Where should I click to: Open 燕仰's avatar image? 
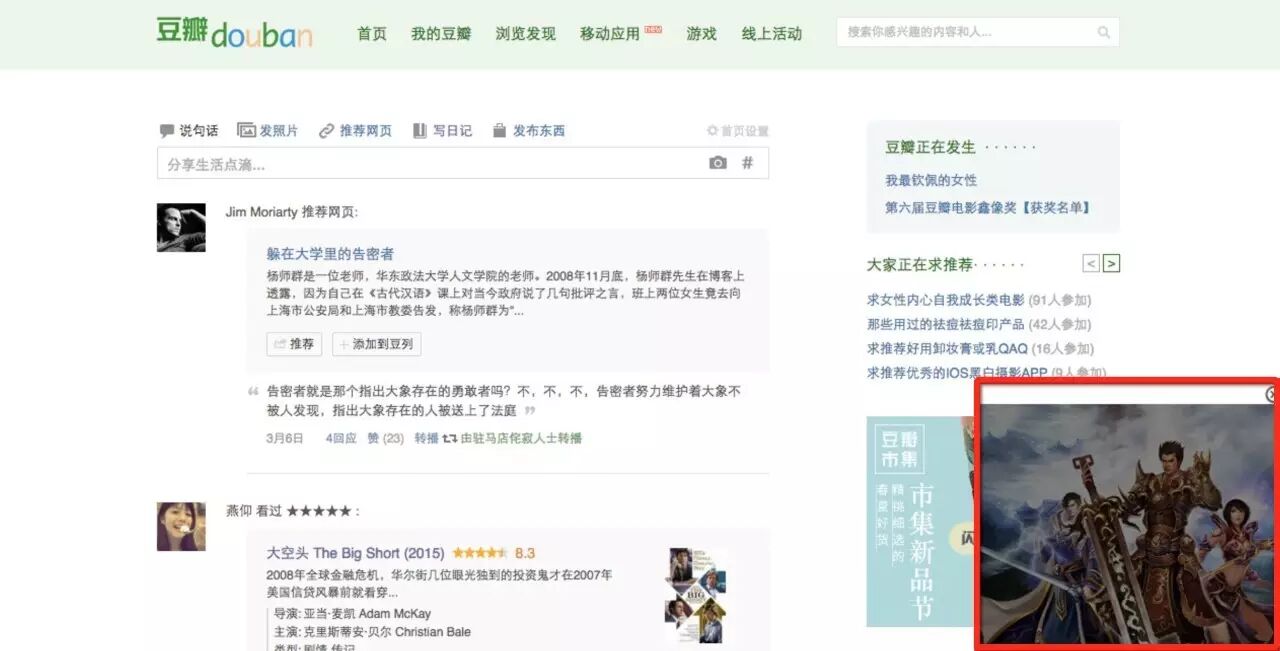pos(181,526)
